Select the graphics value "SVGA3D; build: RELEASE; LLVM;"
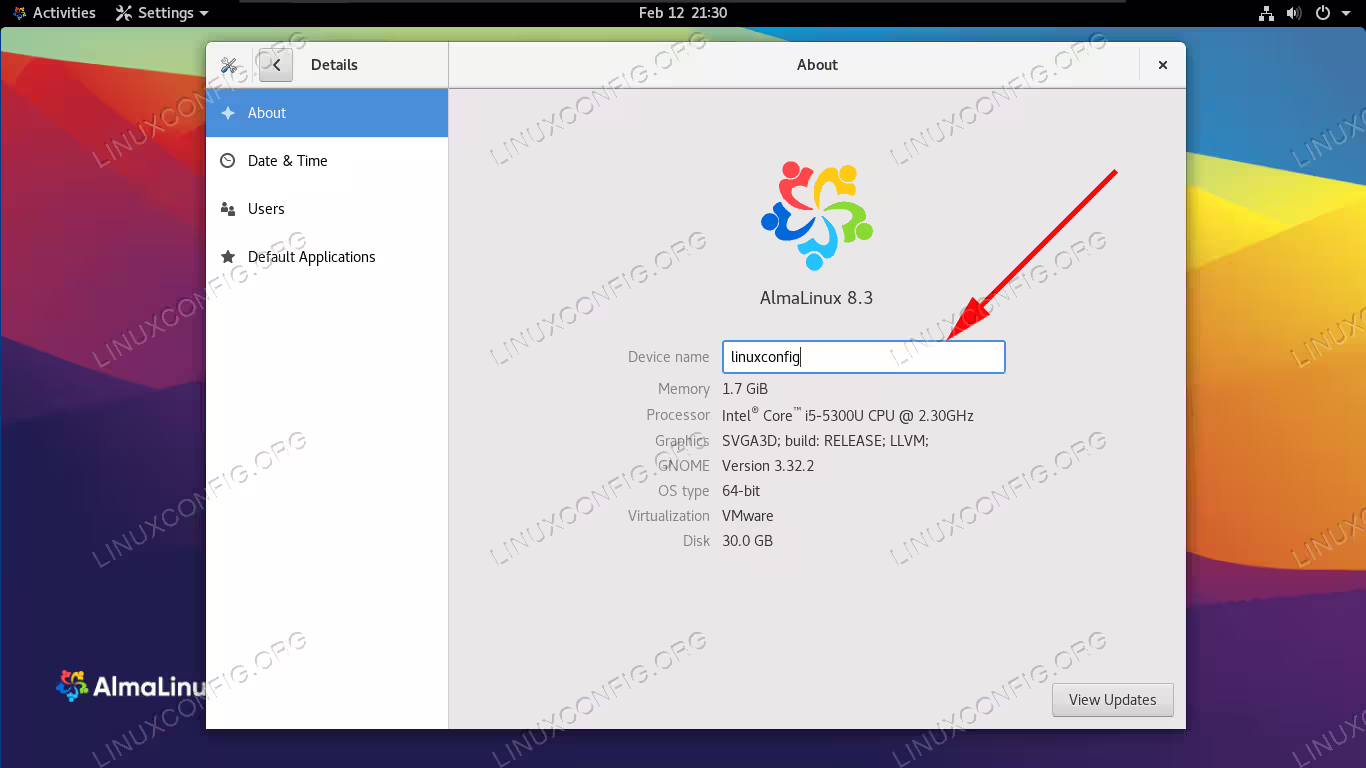The height and width of the screenshot is (768, 1366). click(x=826, y=441)
